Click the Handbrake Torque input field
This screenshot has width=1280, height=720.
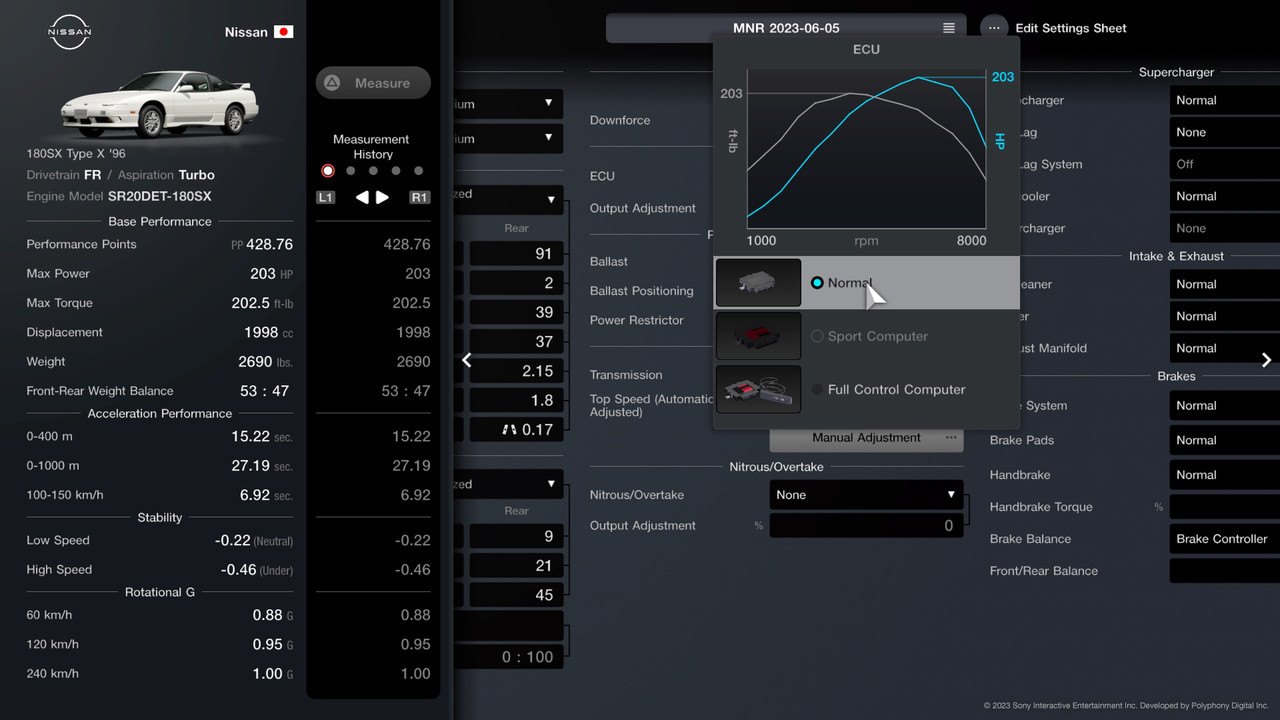(1225, 507)
